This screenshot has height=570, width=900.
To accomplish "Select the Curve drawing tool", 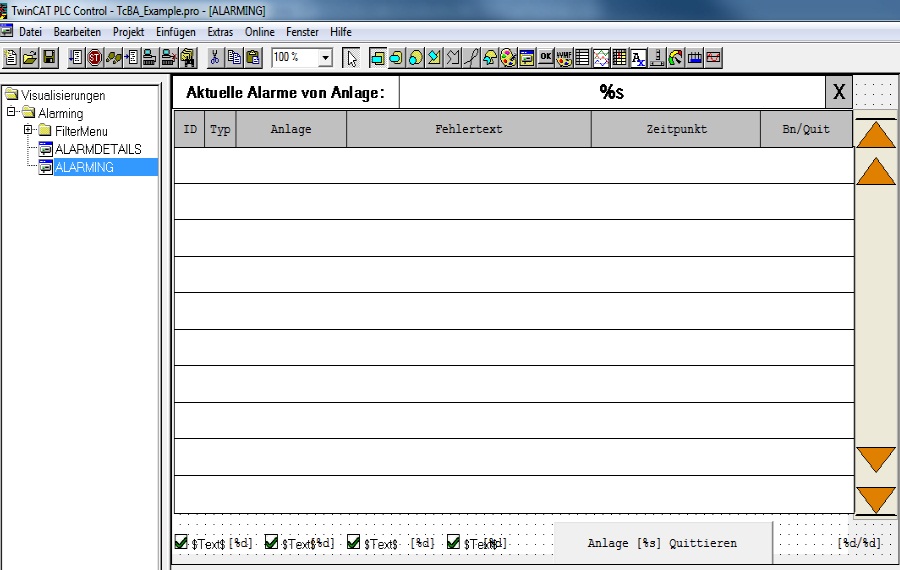I will tap(471, 57).
